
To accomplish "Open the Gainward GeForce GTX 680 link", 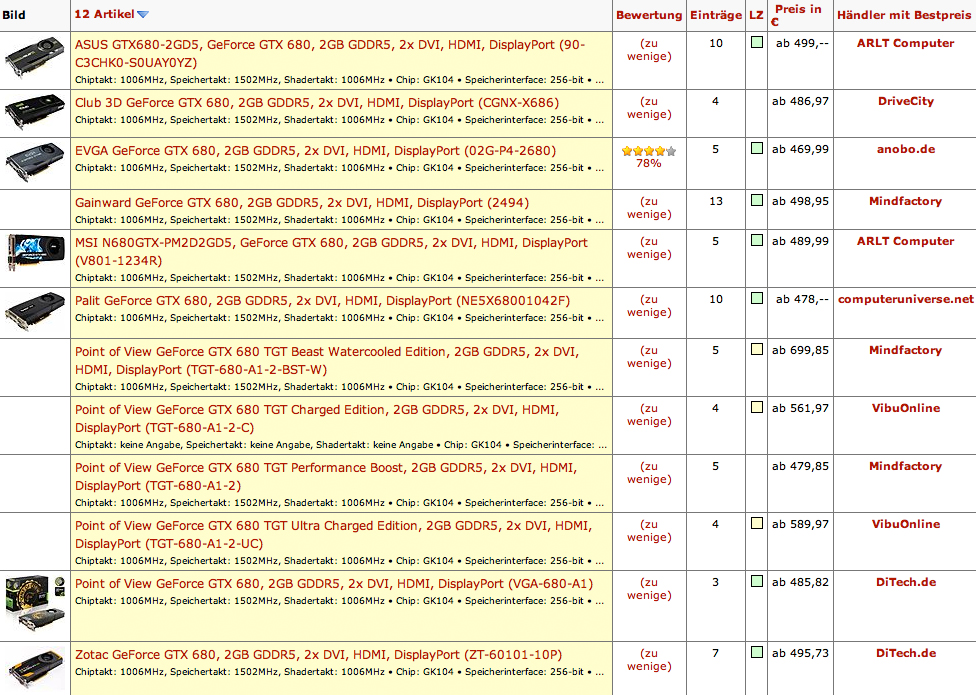I will click(x=302, y=203).
